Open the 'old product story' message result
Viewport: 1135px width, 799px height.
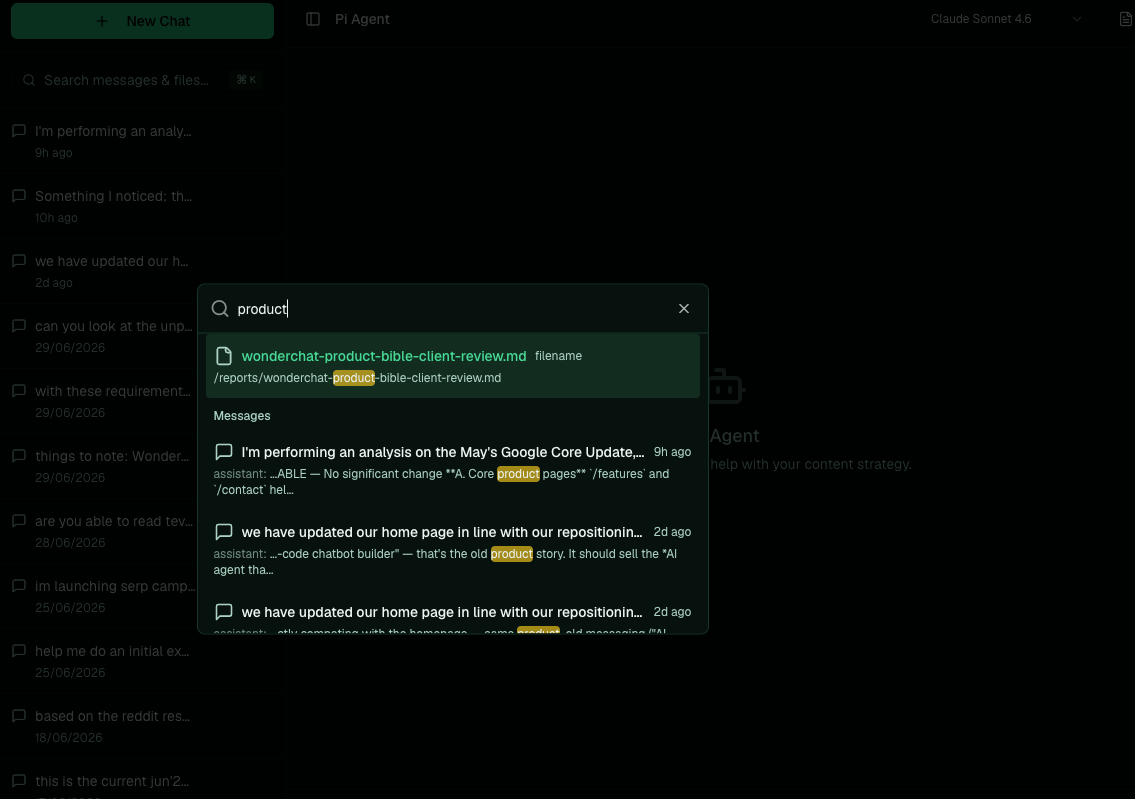[453, 550]
